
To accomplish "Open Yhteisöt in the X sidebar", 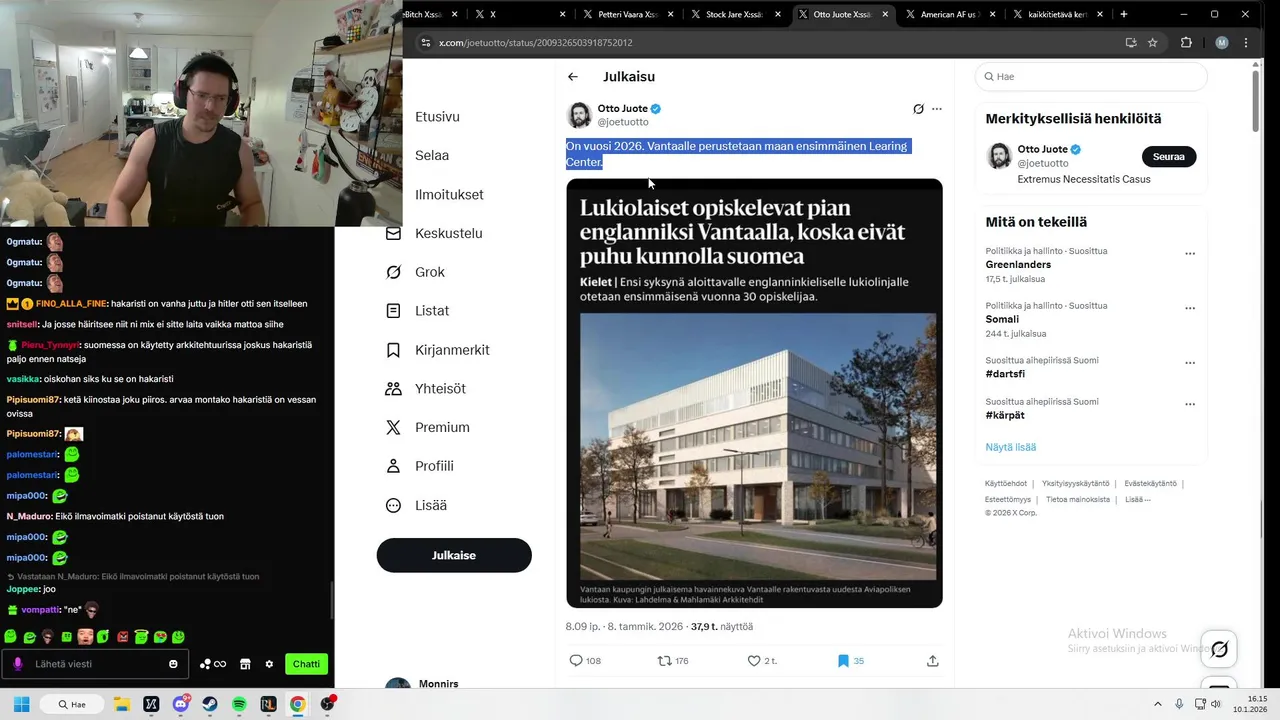I will point(426,389).
